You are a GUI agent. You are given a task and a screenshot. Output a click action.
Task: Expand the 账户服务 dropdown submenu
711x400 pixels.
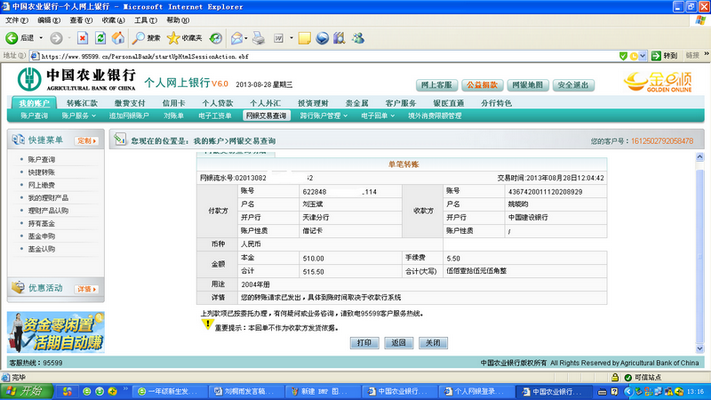(x=76, y=116)
